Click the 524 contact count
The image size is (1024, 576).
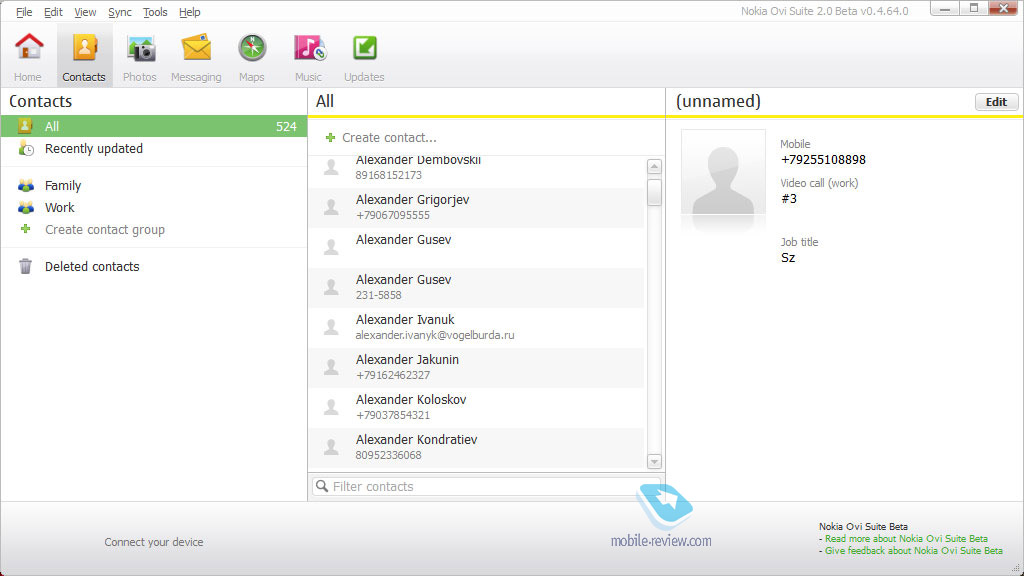[x=286, y=127]
